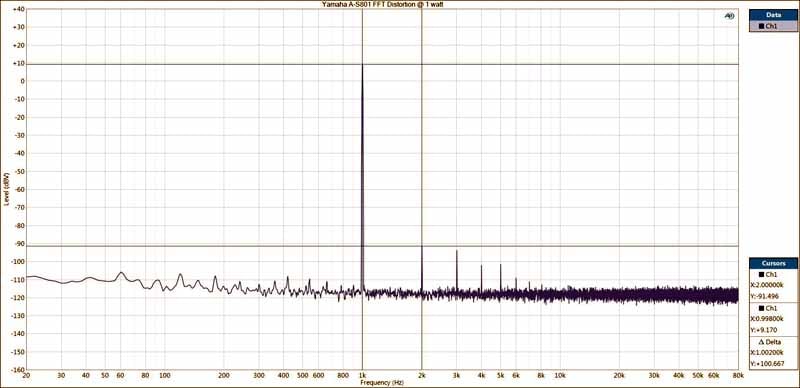Click the second cursor's Ch1 color square
The height and width of the screenshot is (388, 800).
[762, 308]
